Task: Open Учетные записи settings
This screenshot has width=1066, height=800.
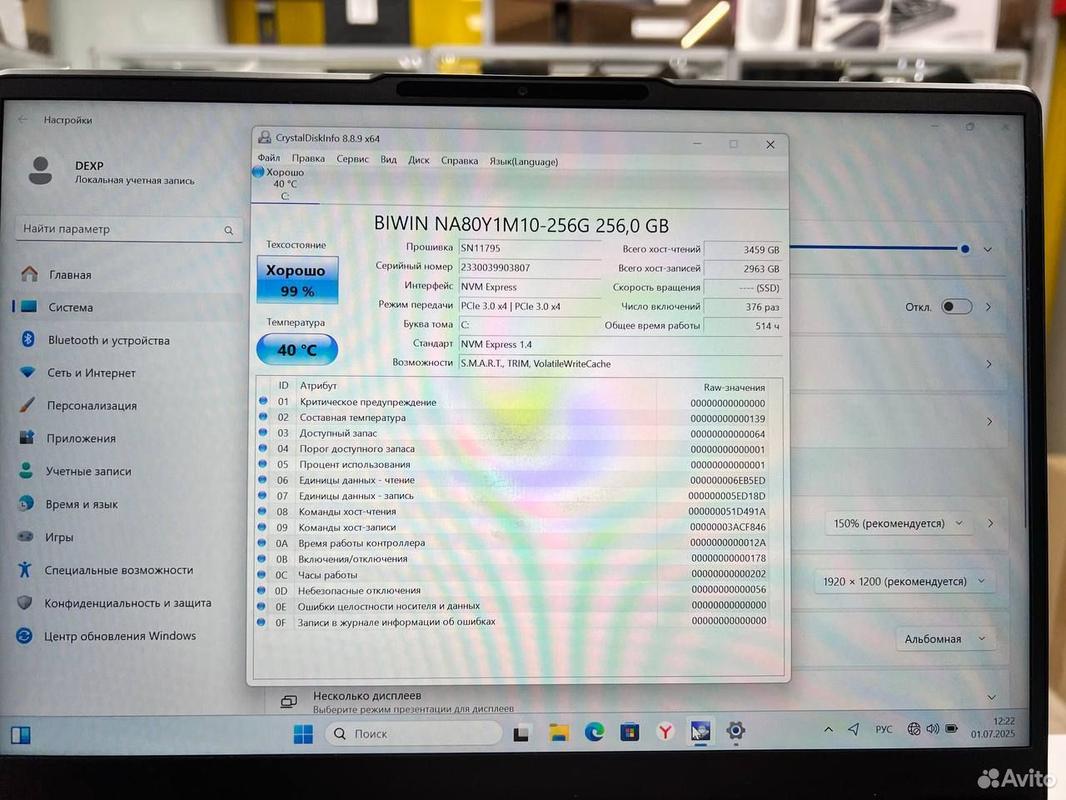Action: (x=128, y=471)
